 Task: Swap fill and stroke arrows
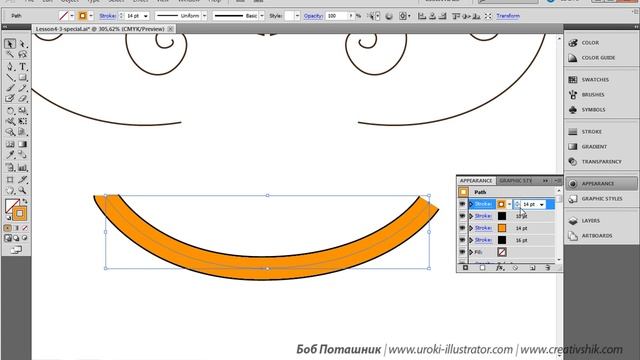coord(25,202)
